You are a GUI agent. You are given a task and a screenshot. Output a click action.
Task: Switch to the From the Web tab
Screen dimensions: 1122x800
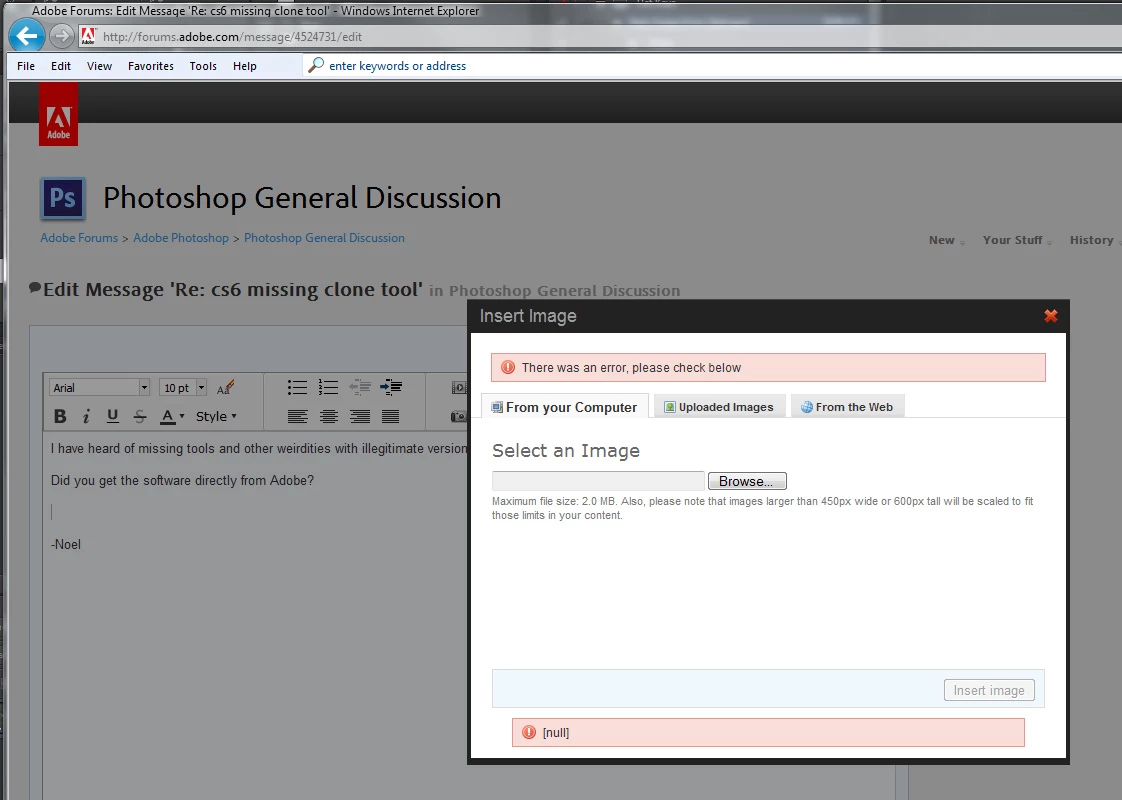[847, 406]
